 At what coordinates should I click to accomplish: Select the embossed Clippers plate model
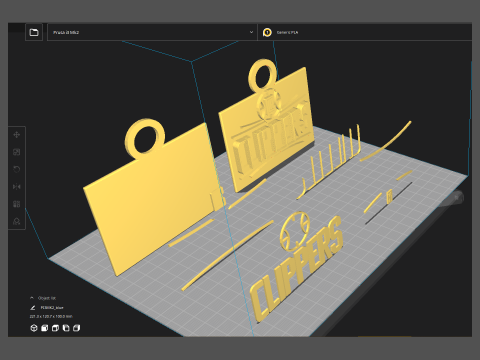point(267,128)
